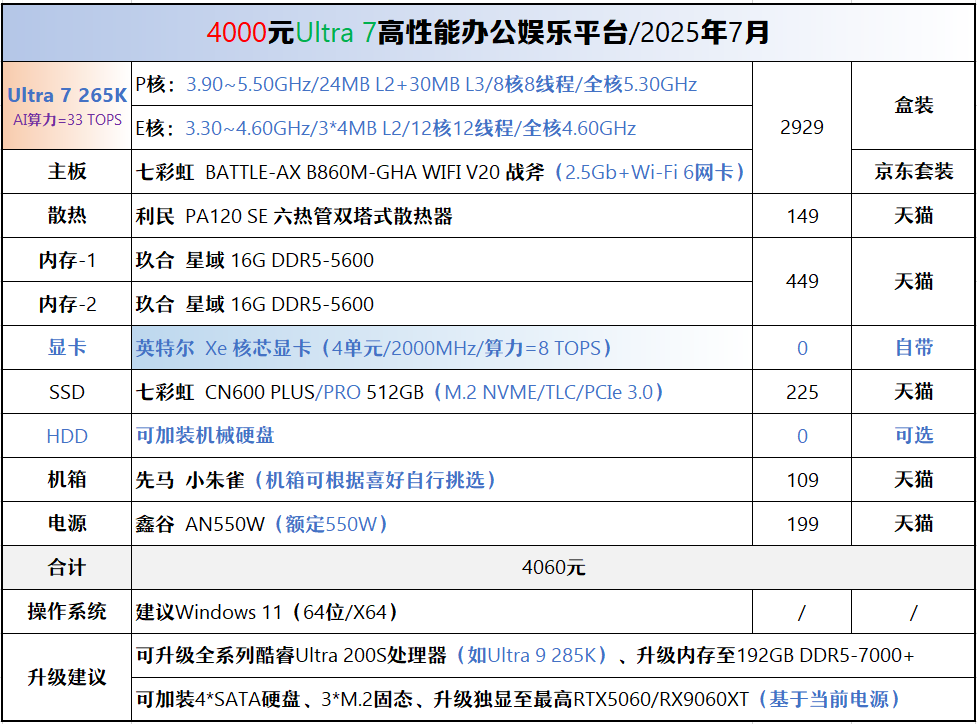Click "天猫" in the 散热 row
This screenshot has height=724, width=977.
(913, 216)
